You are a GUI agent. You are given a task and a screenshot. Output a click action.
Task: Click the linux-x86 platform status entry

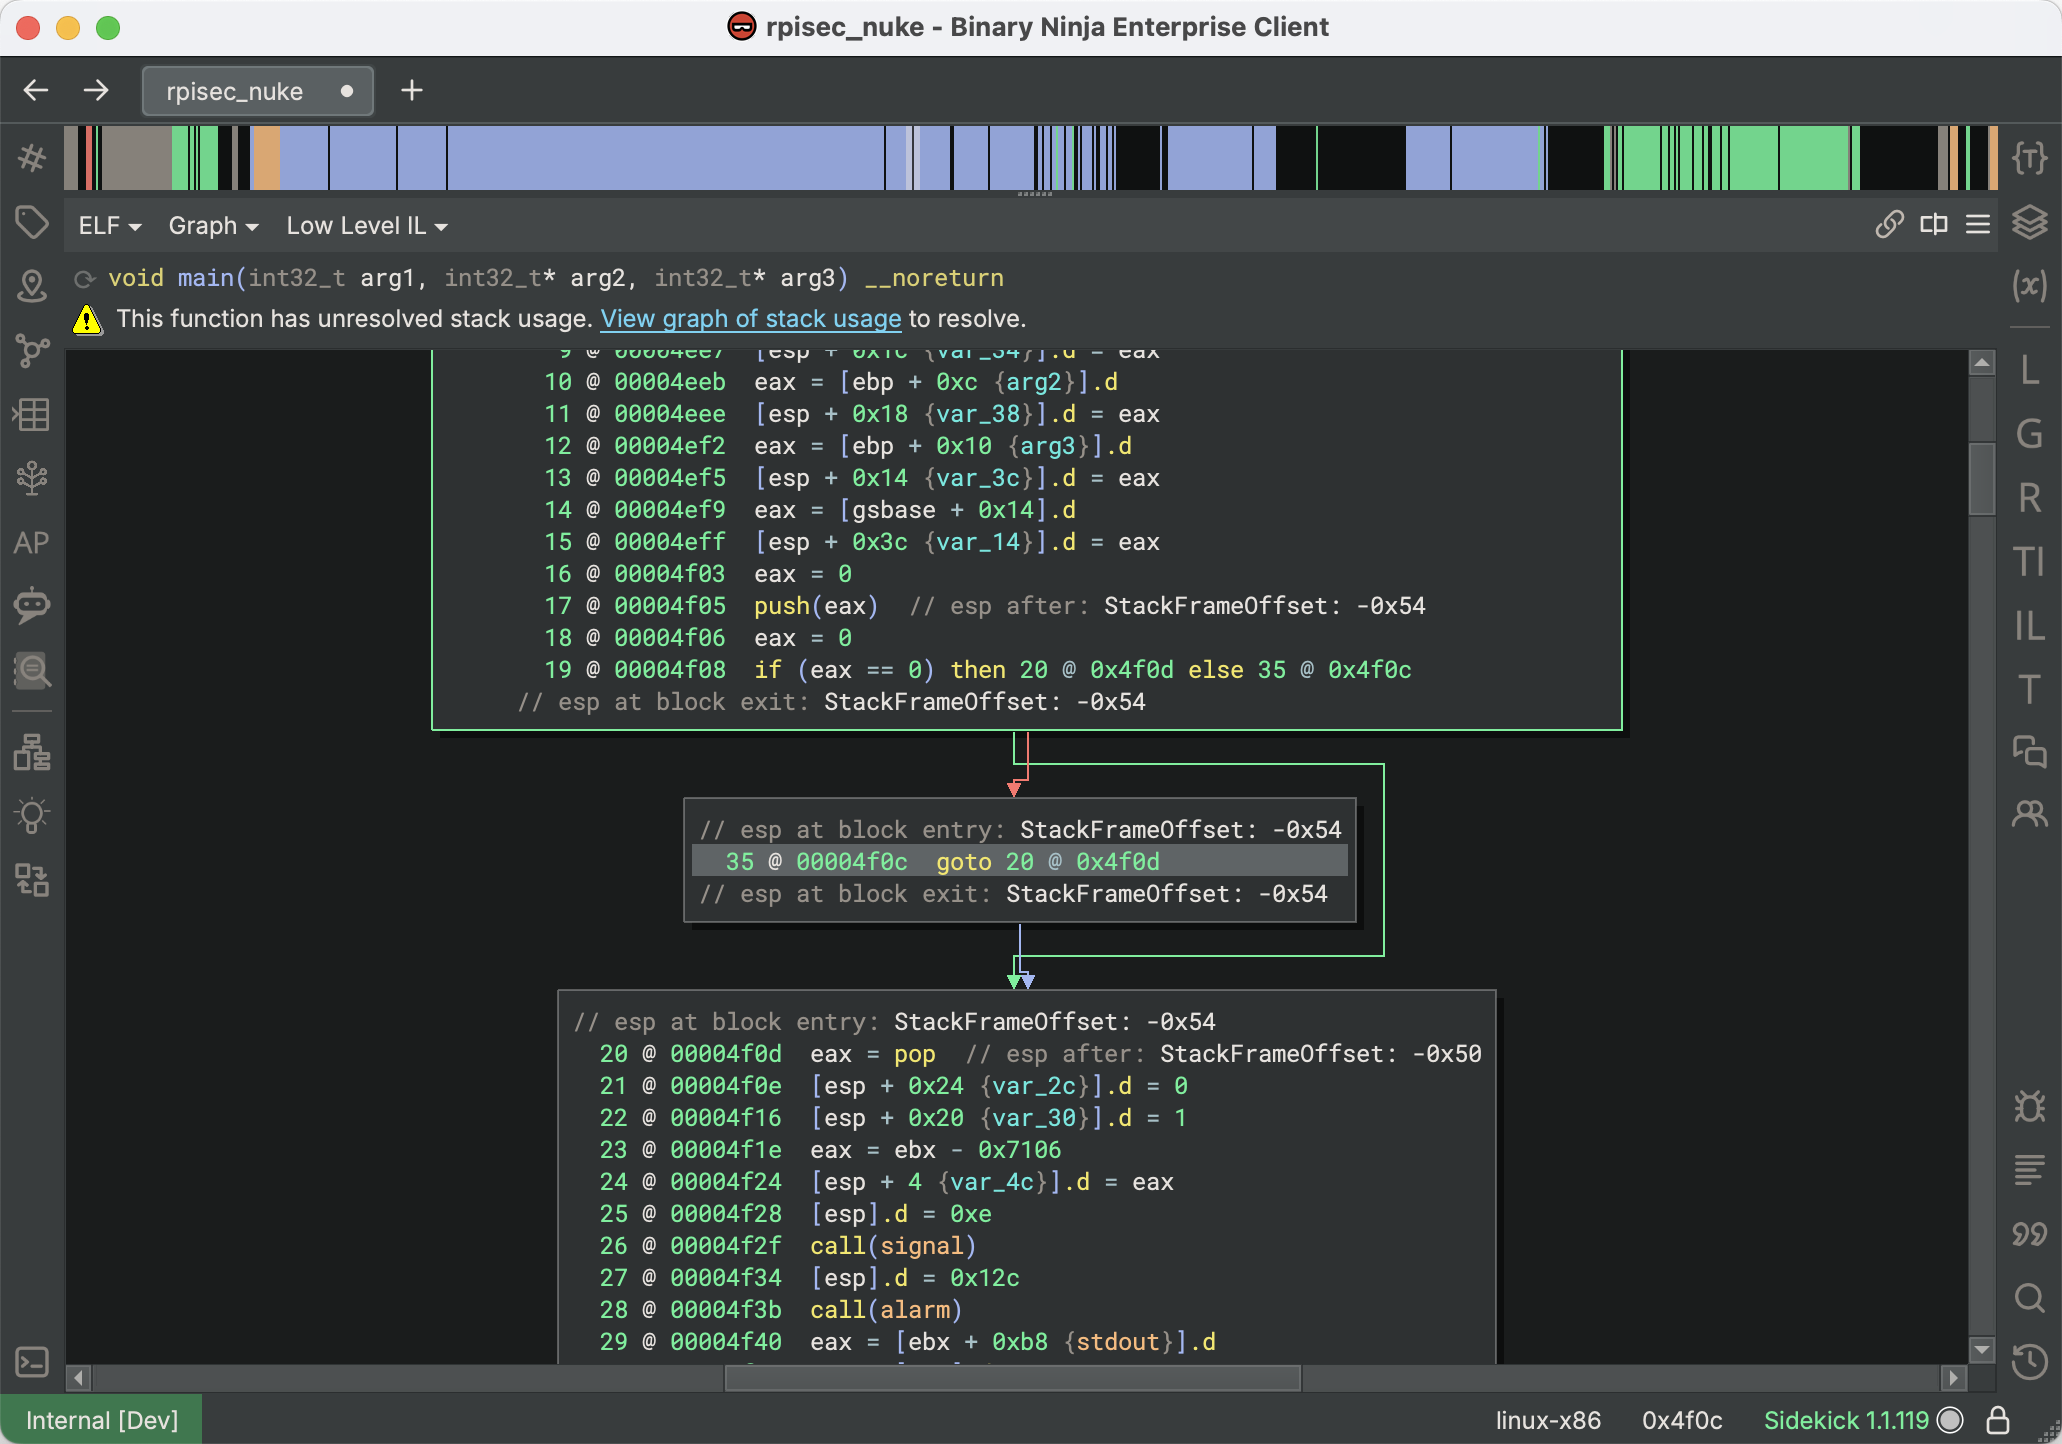click(1548, 1420)
